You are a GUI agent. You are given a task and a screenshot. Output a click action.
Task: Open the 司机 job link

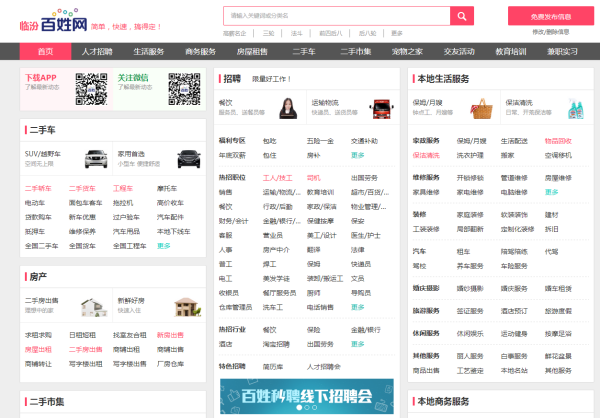[x=313, y=178]
